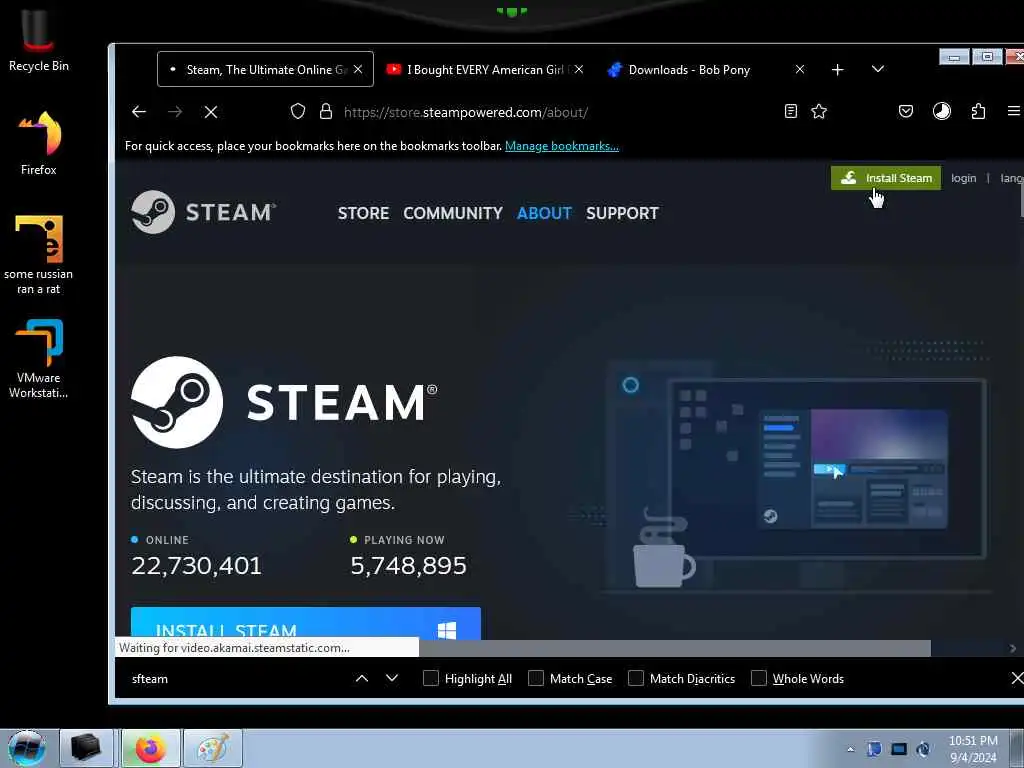
Task: Open the tracking protection shield icon
Action: [298, 112]
